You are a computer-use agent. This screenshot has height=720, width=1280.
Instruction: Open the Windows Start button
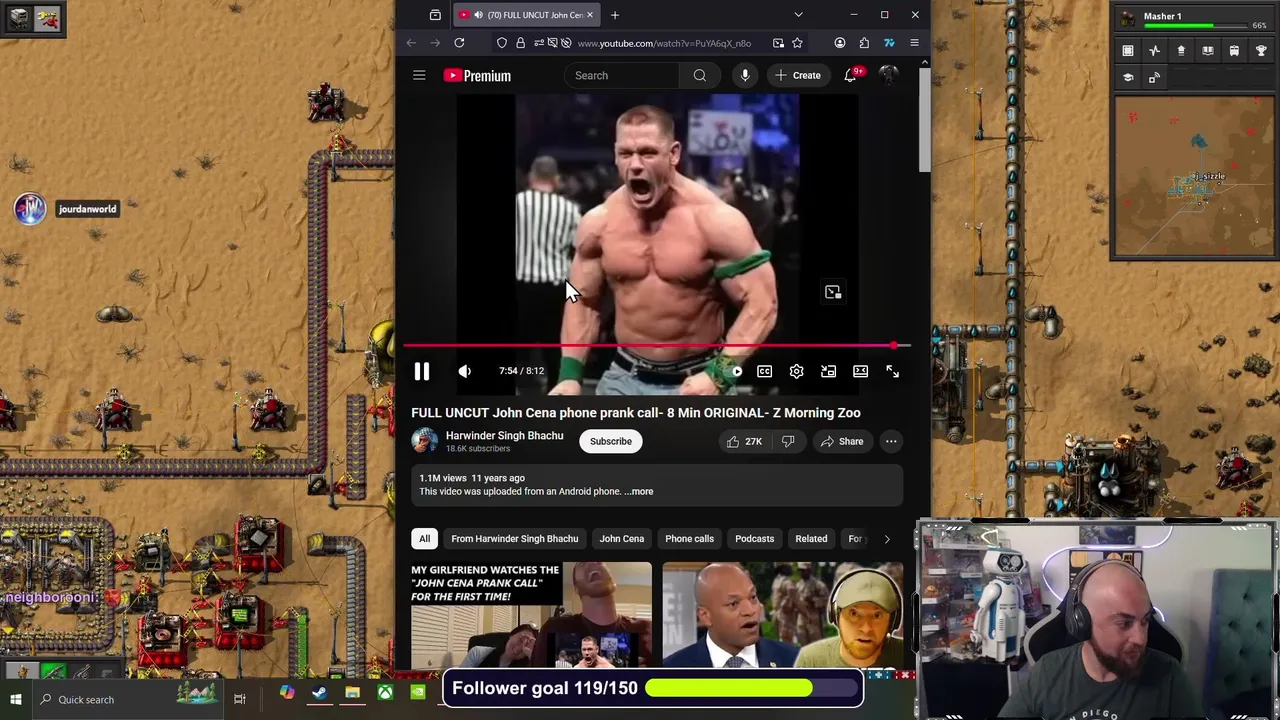(16, 700)
